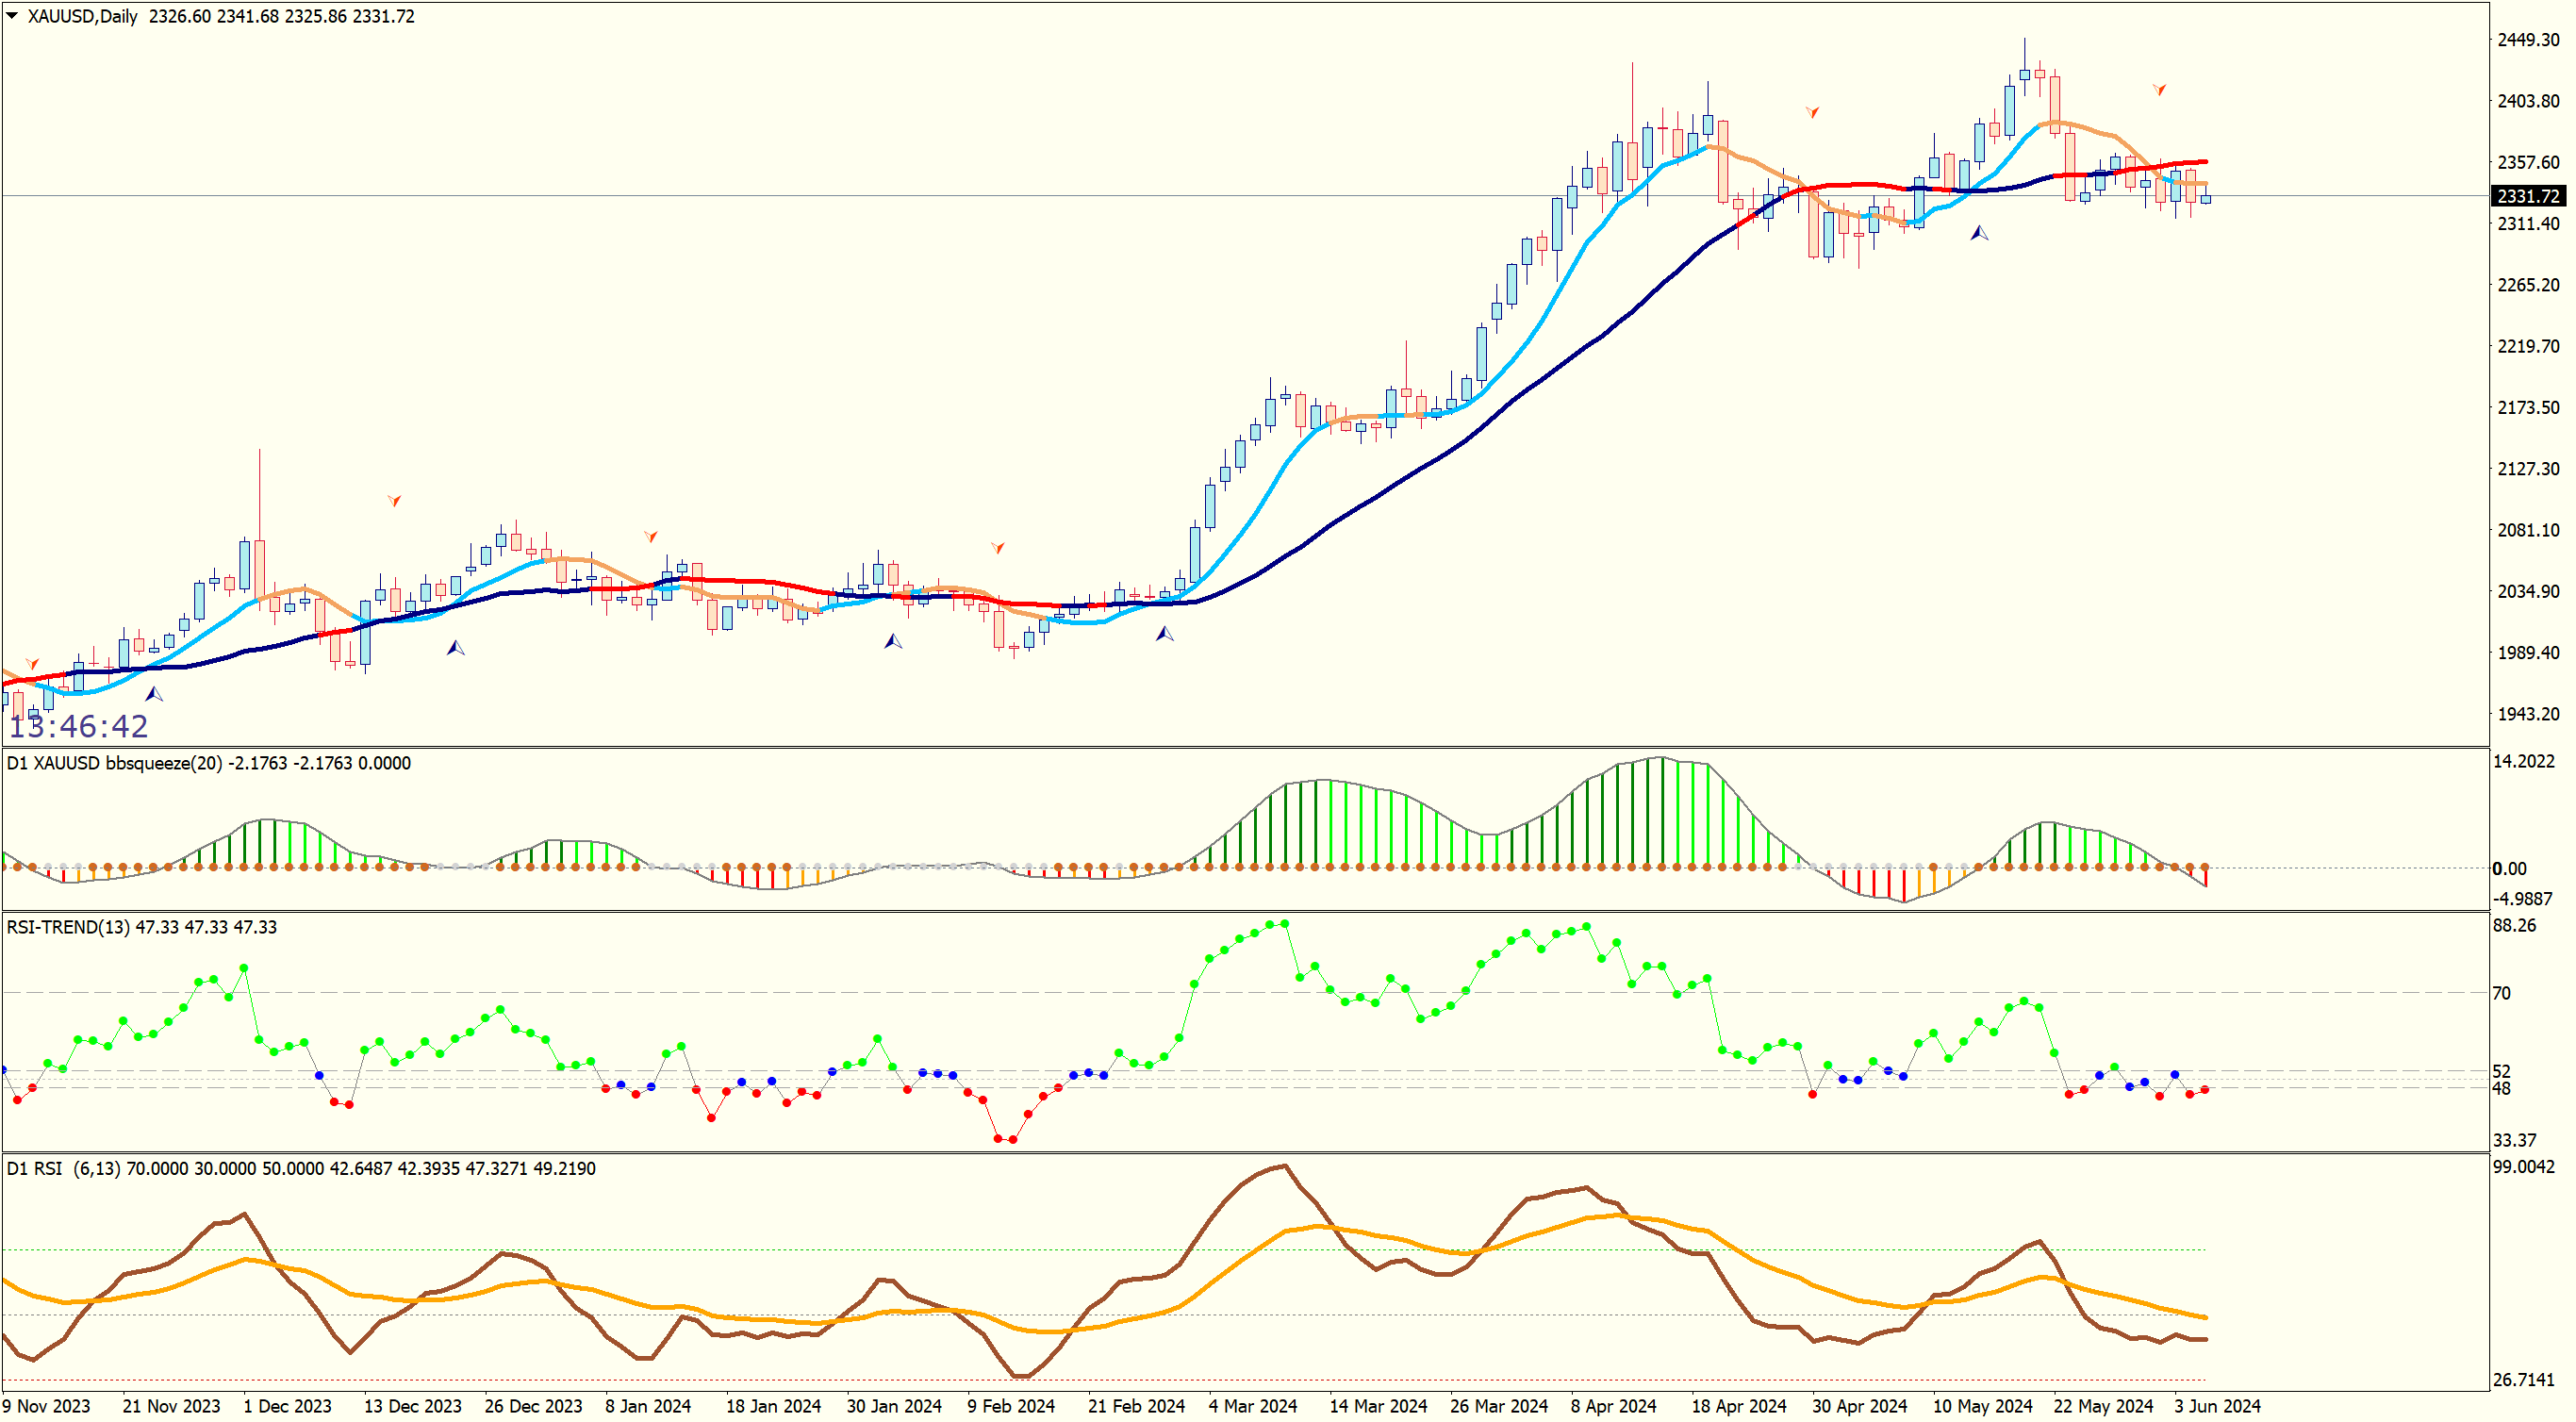The height and width of the screenshot is (1422, 2576).
Task: Click the 4 Mar 2024 date on time axis
Action: [x=1252, y=1406]
